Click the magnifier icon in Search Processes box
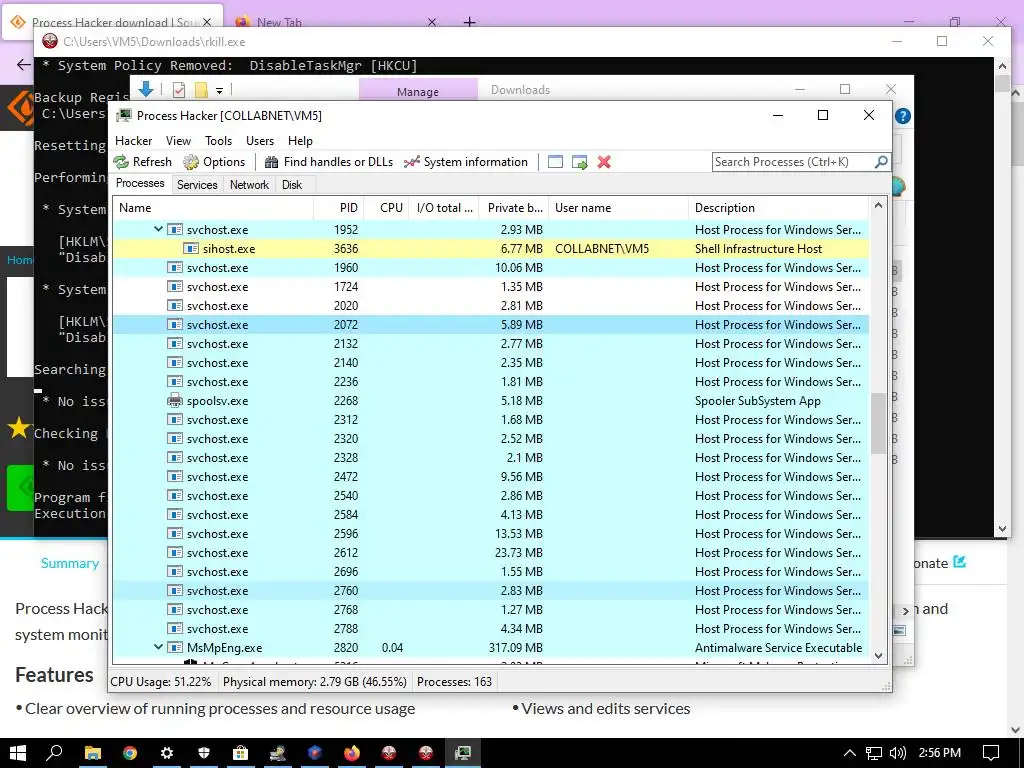Viewport: 1024px width, 768px height. click(x=880, y=161)
